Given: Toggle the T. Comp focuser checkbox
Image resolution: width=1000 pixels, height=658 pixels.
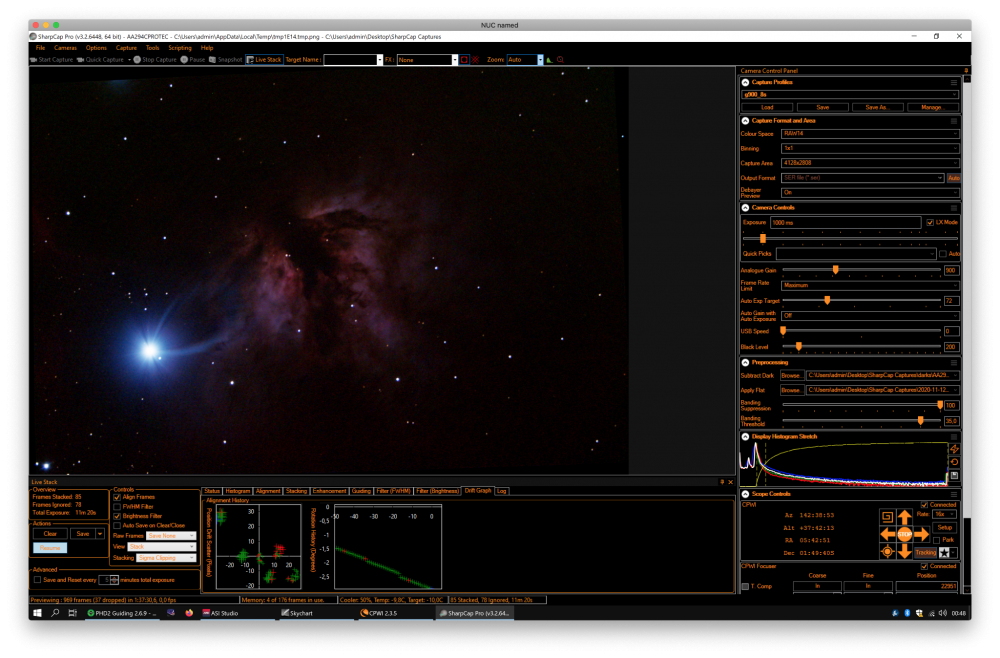Looking at the screenshot, I should [745, 586].
